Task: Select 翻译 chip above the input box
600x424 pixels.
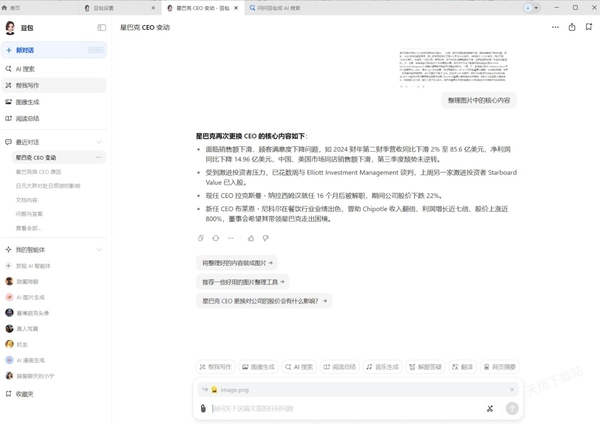Action: 462,367
